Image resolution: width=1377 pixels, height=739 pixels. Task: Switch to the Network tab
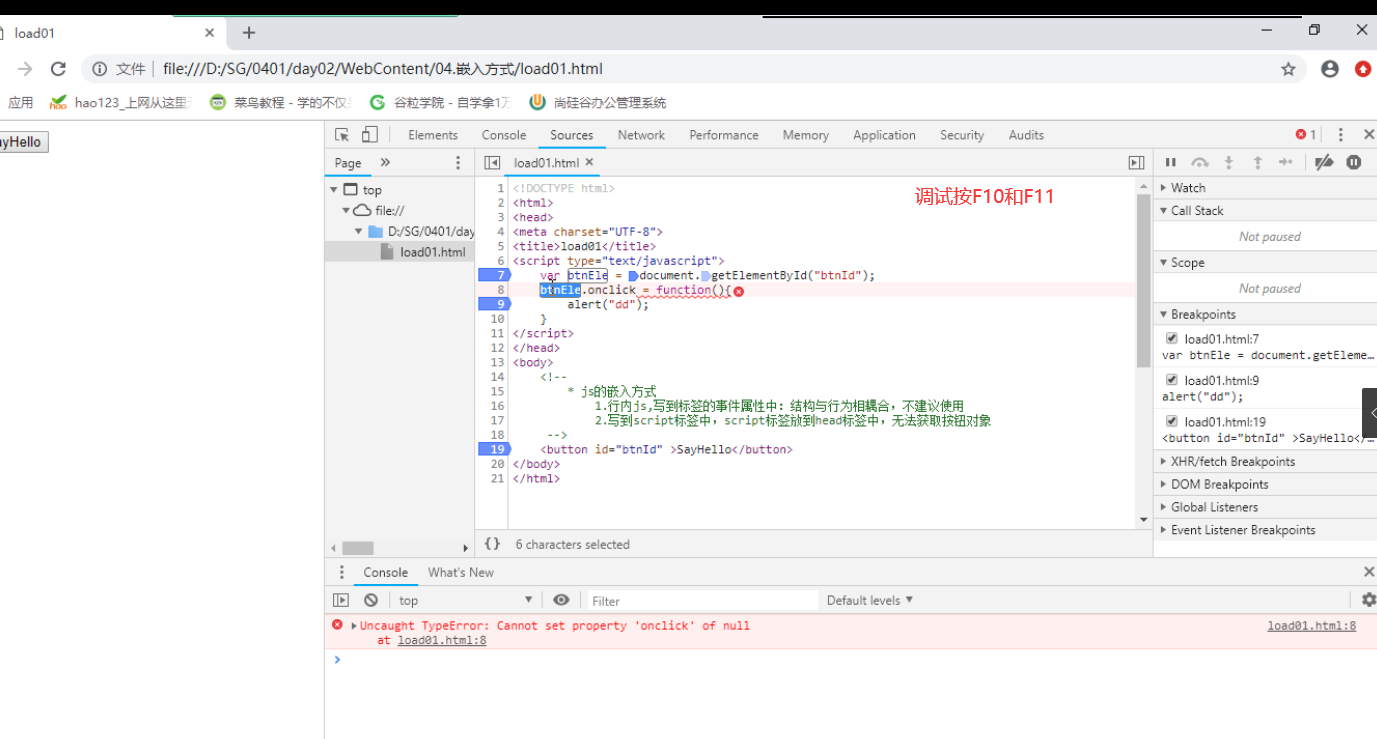[x=641, y=135]
